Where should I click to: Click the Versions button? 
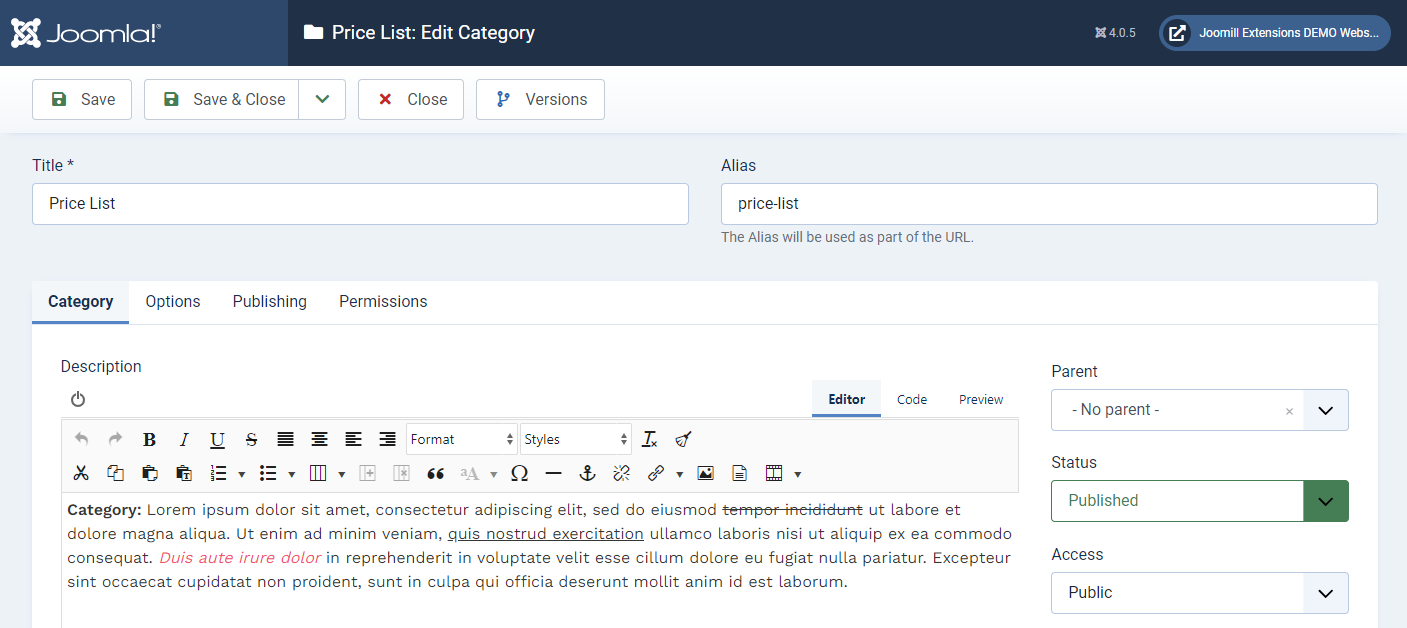540,100
